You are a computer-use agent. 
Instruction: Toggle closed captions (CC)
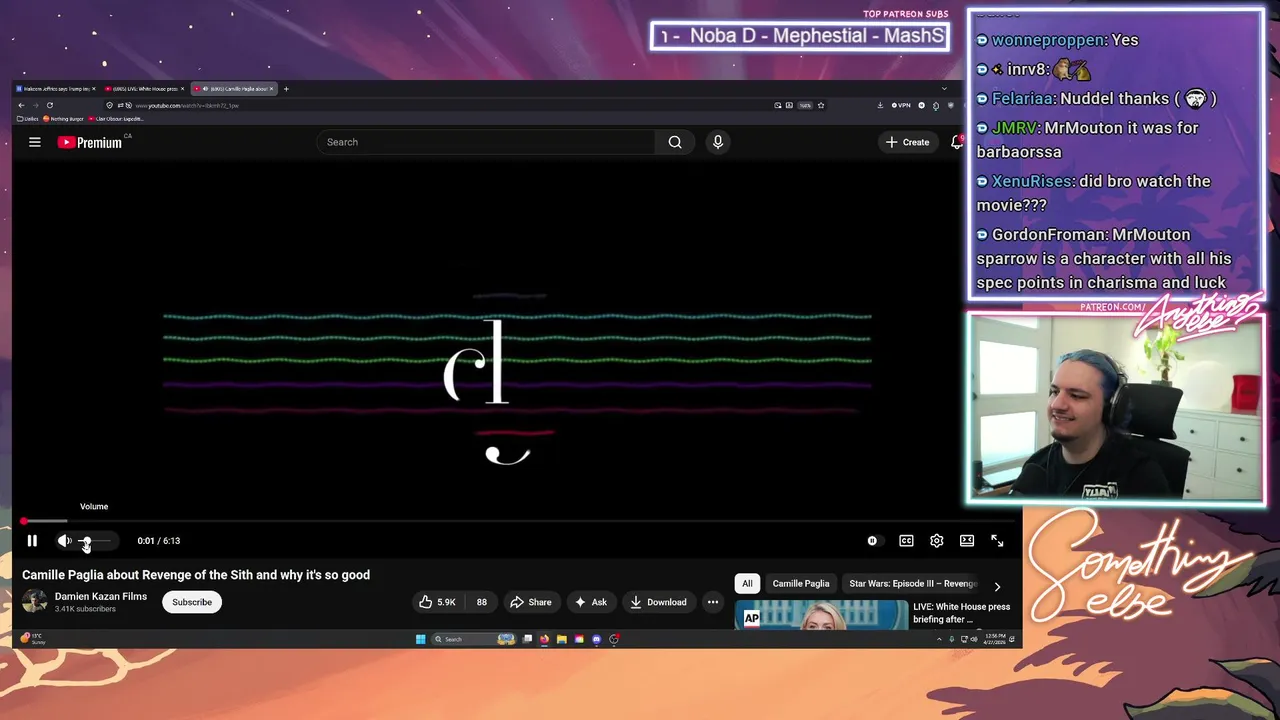(x=906, y=541)
